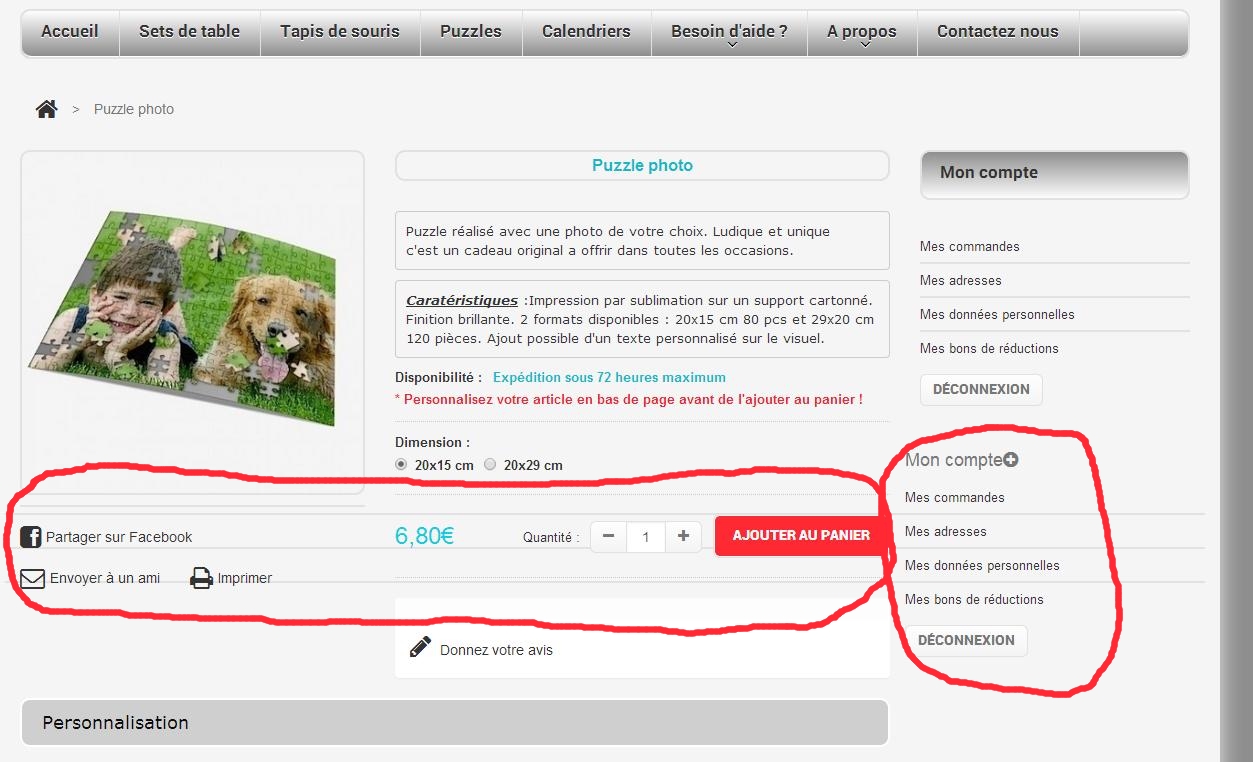Select the 20x29 cm dimension option
1253x762 pixels.
490,465
